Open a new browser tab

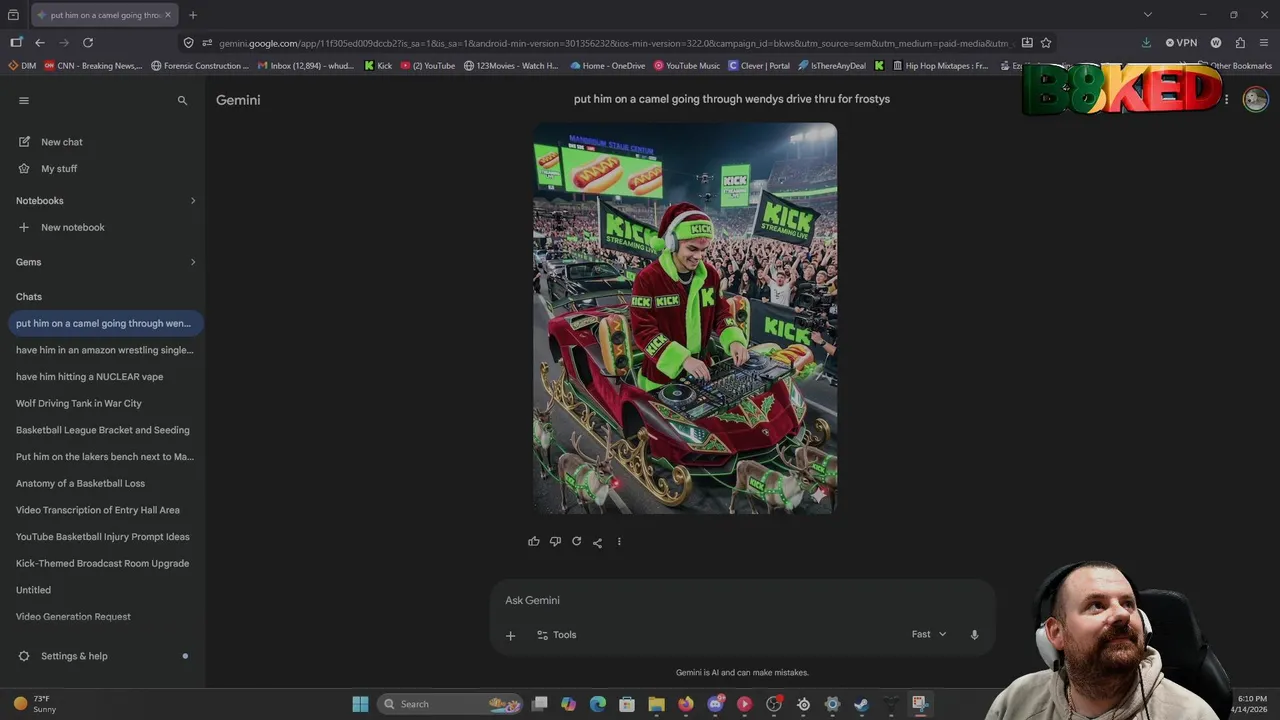tap(193, 15)
